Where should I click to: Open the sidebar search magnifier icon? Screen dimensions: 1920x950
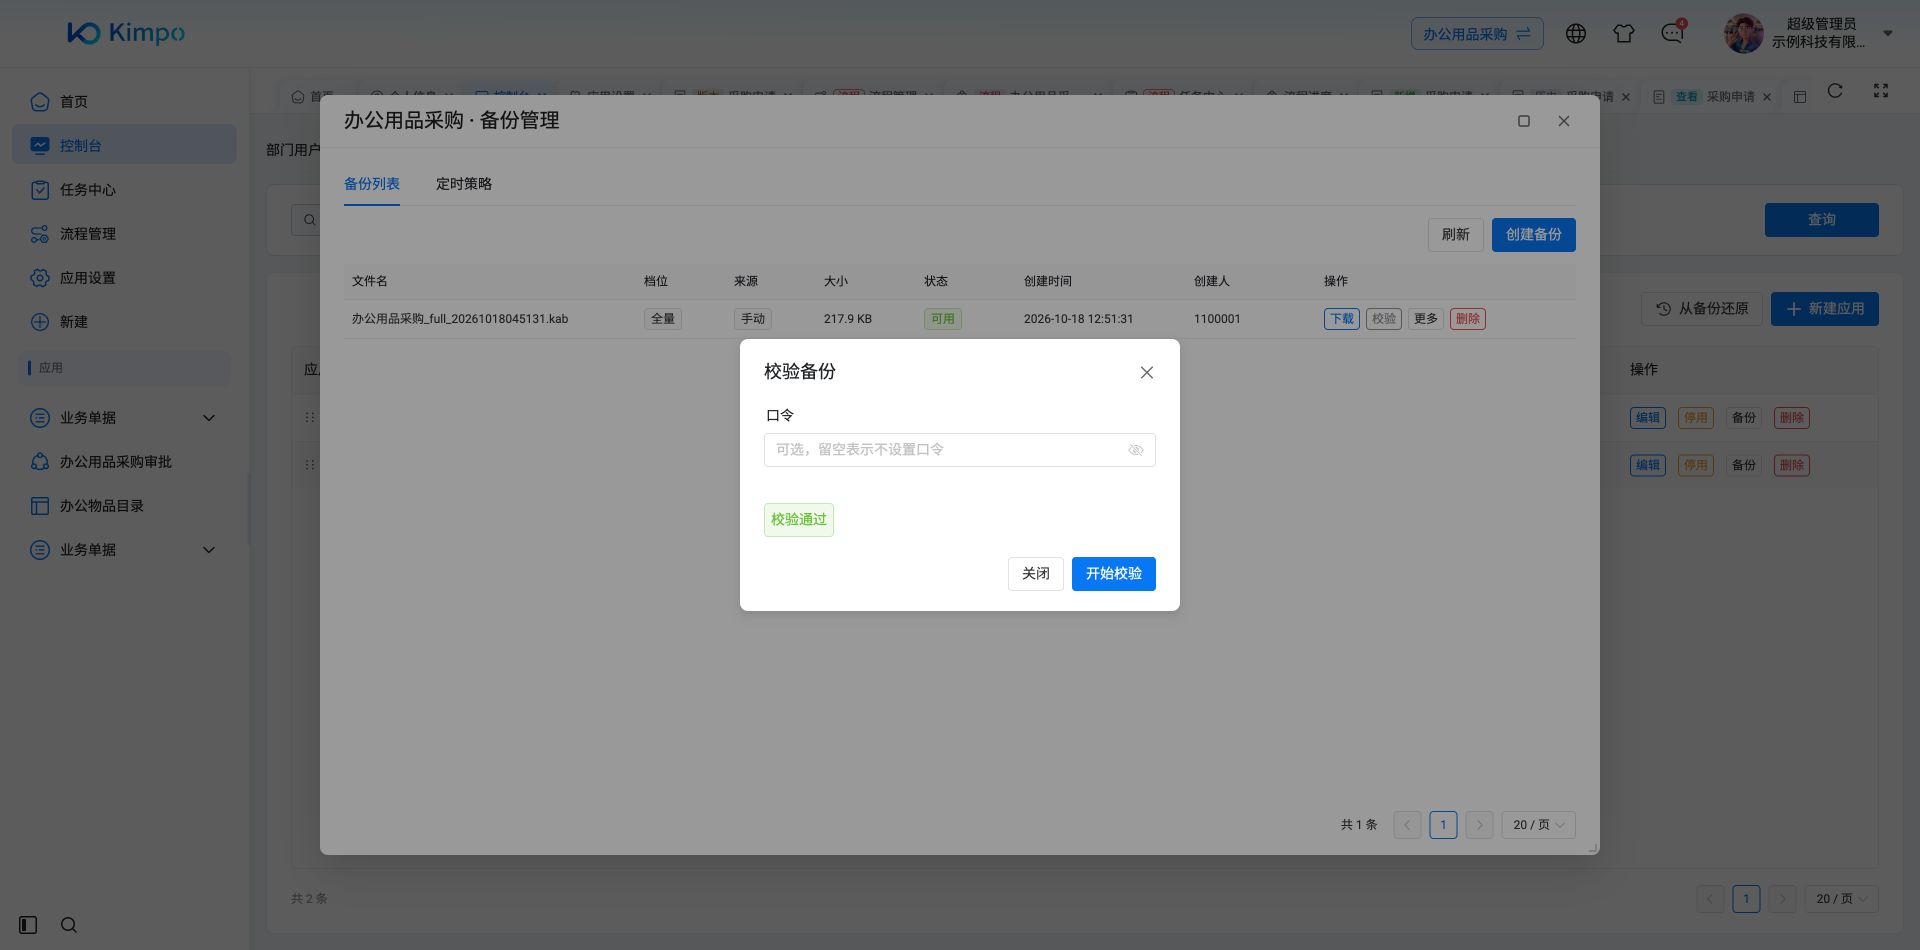(x=69, y=925)
